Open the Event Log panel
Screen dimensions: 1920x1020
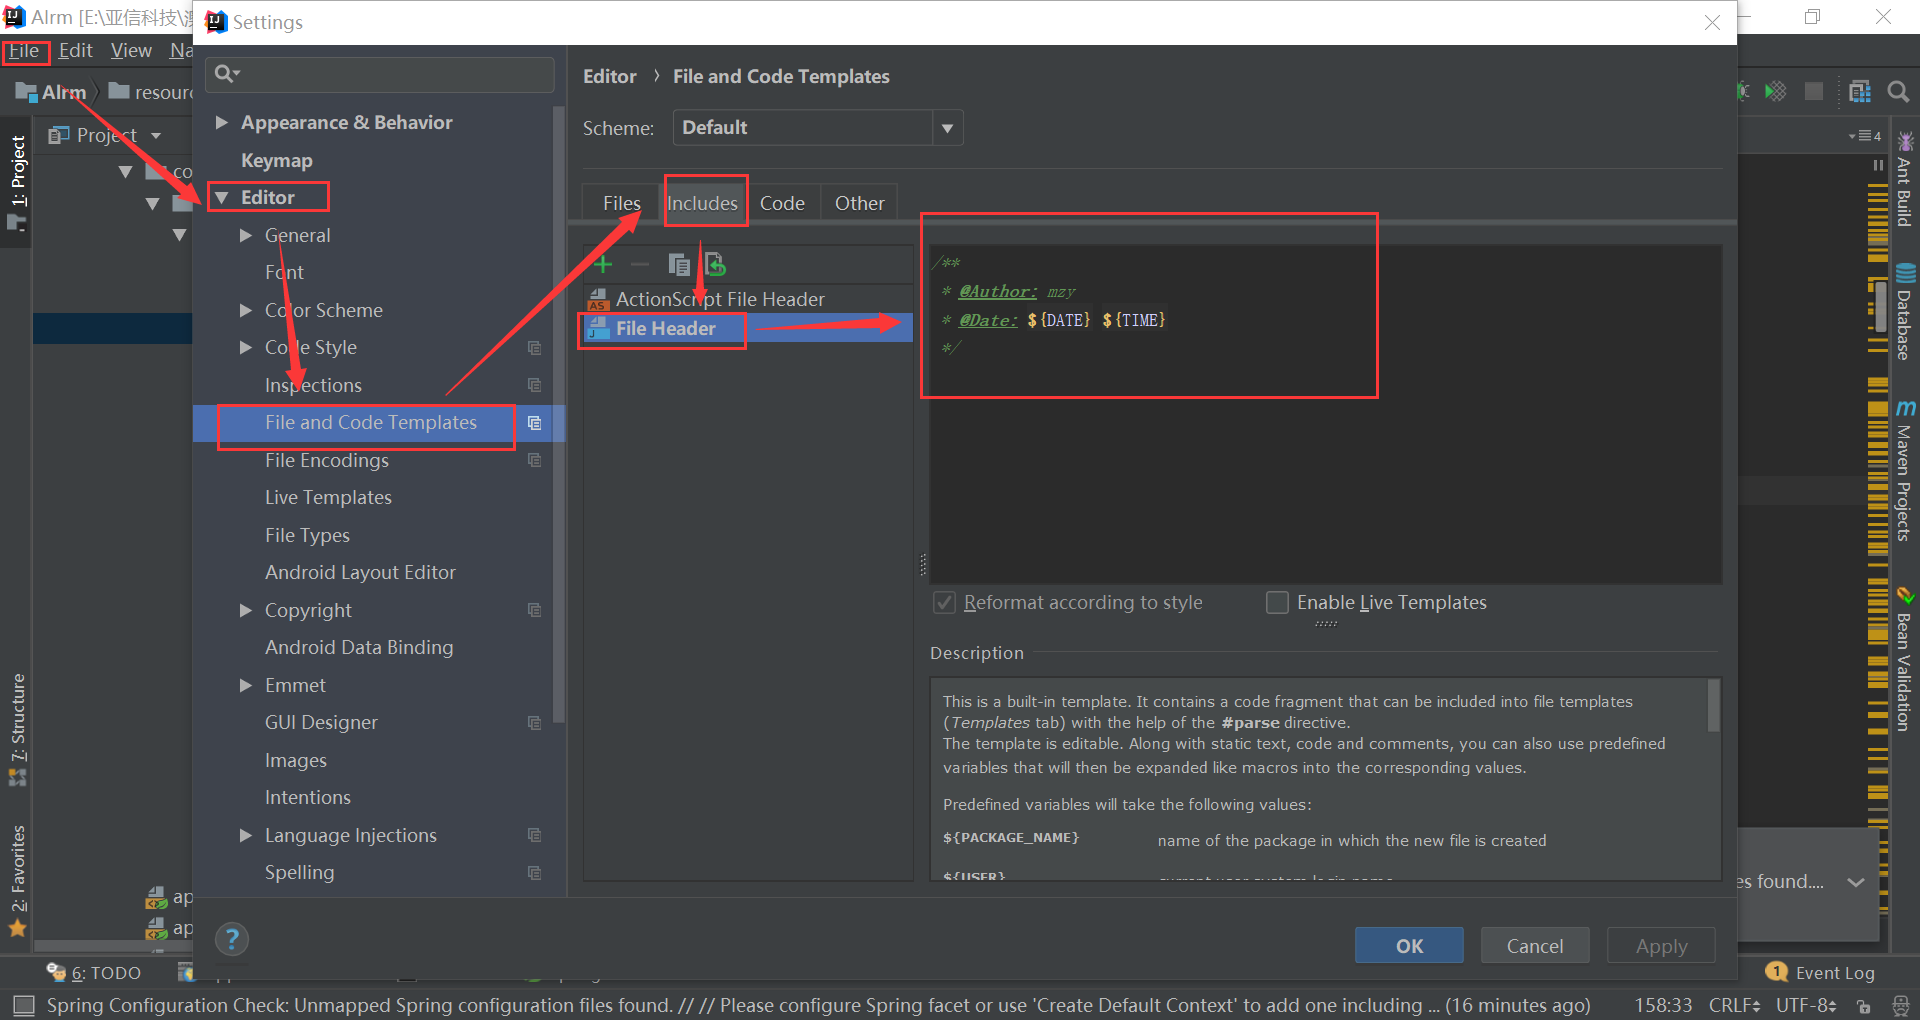[x=1821, y=973]
